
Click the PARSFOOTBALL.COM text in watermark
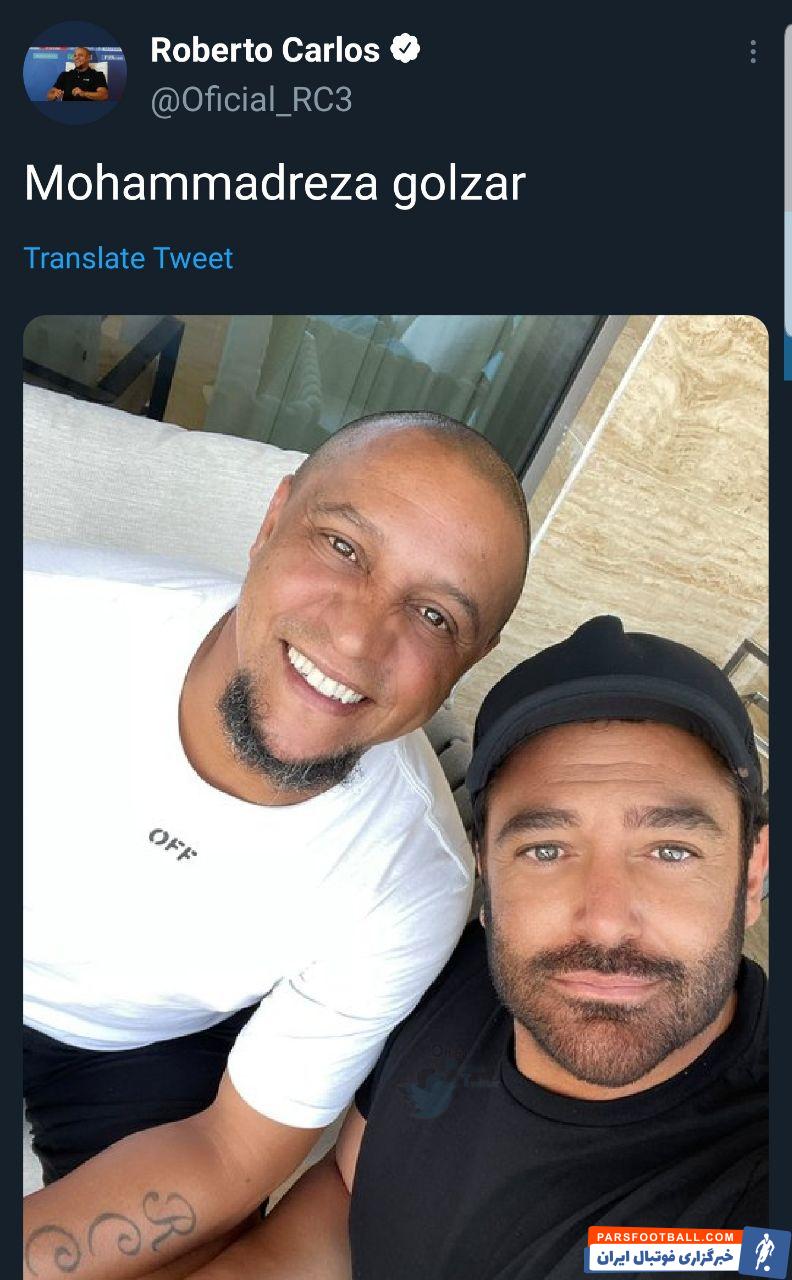(664, 1236)
